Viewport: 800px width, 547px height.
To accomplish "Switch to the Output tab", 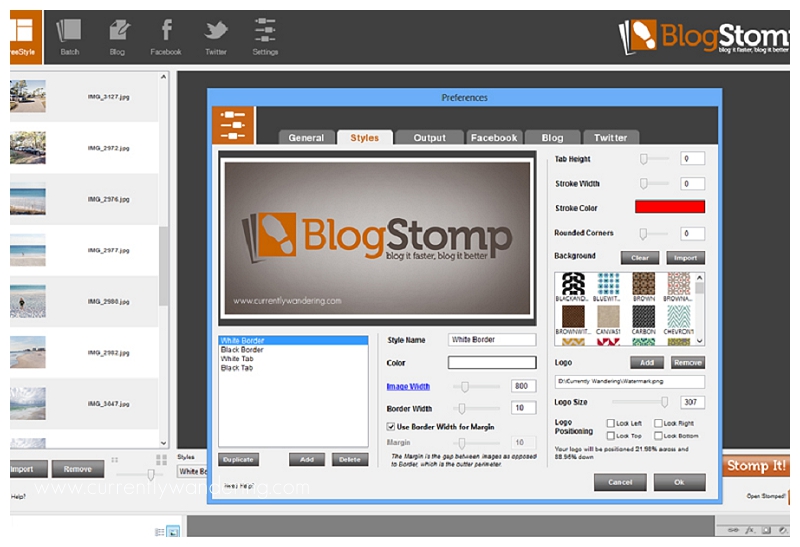I will [430, 137].
